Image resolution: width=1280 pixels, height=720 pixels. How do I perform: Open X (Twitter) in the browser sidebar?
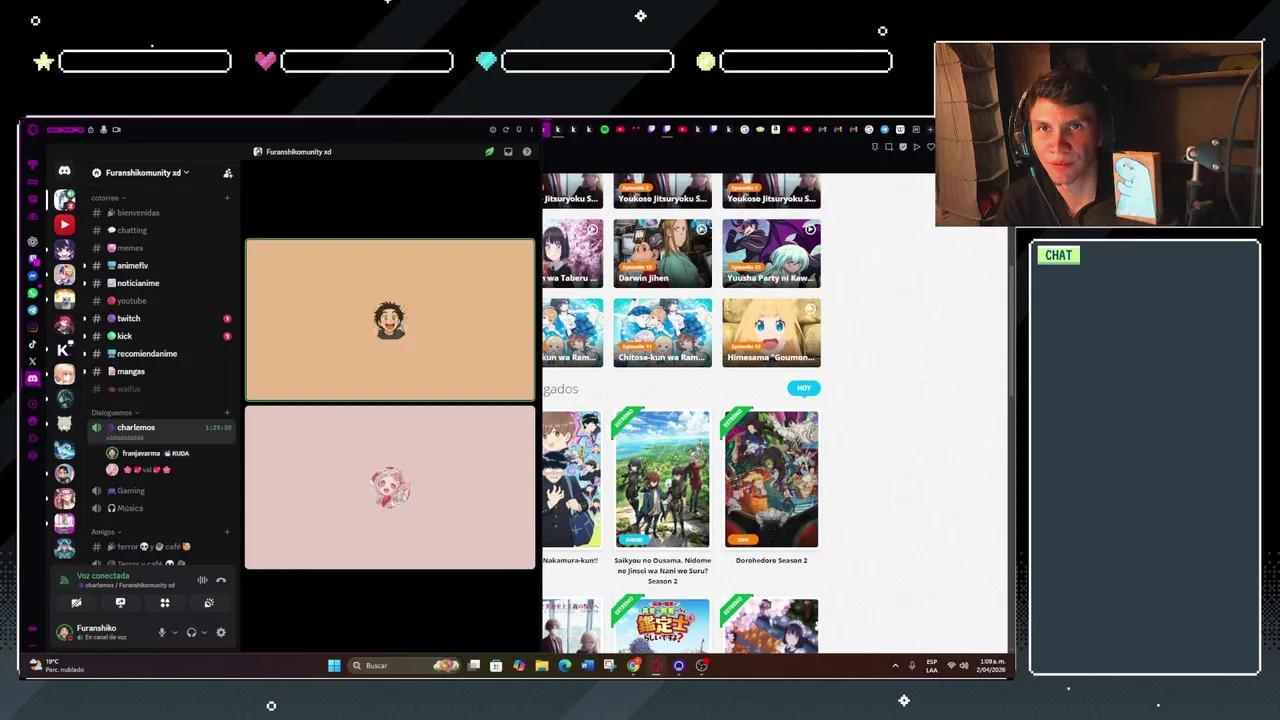[x=33, y=361]
